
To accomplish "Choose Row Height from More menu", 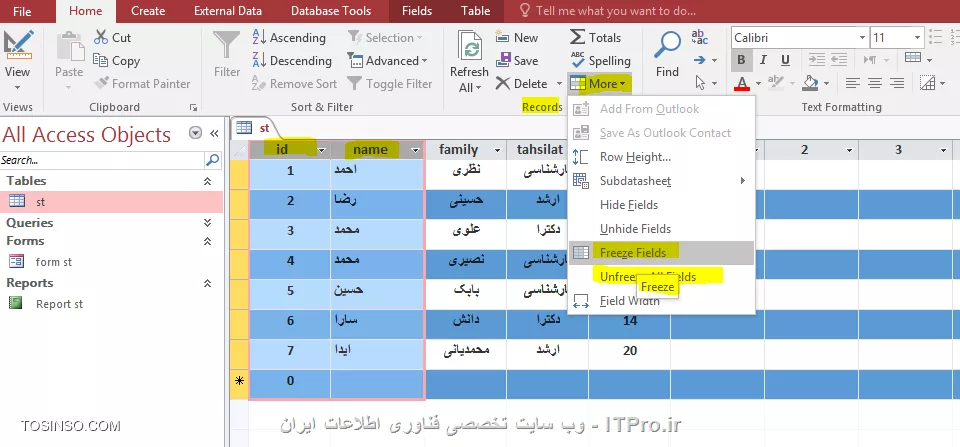I will [661, 157].
